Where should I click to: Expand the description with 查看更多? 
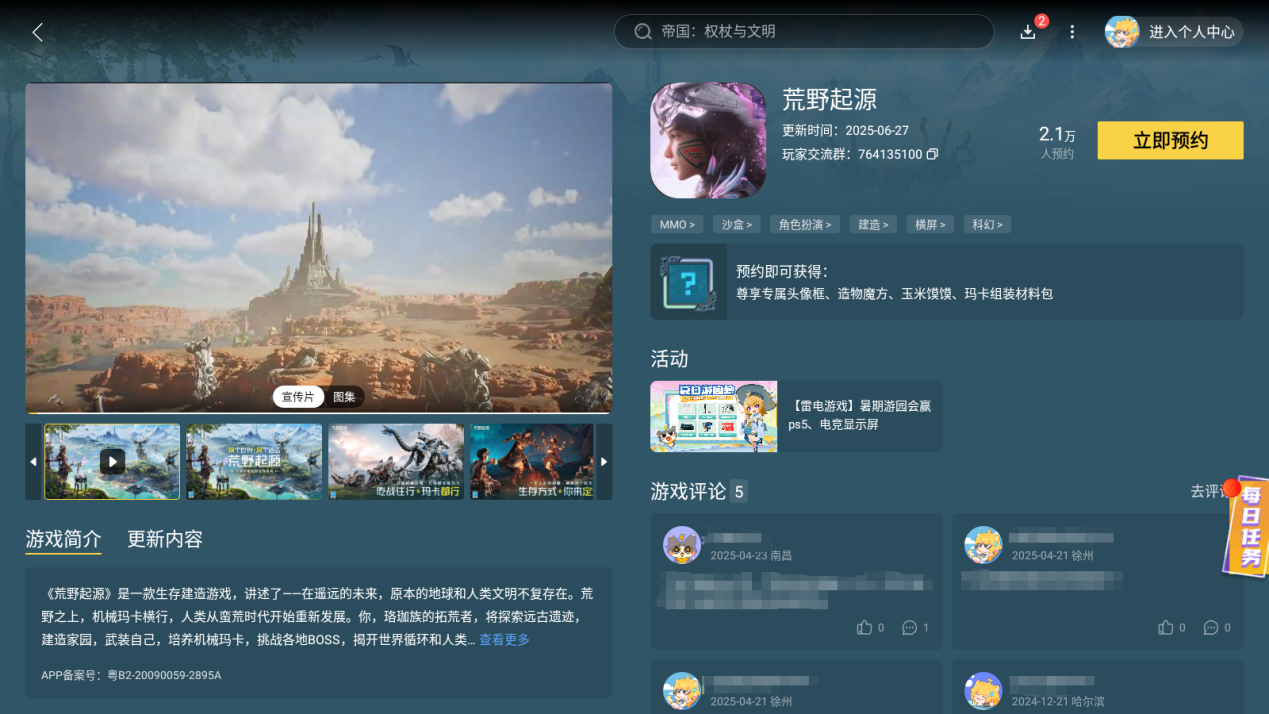pyautogui.click(x=504, y=640)
